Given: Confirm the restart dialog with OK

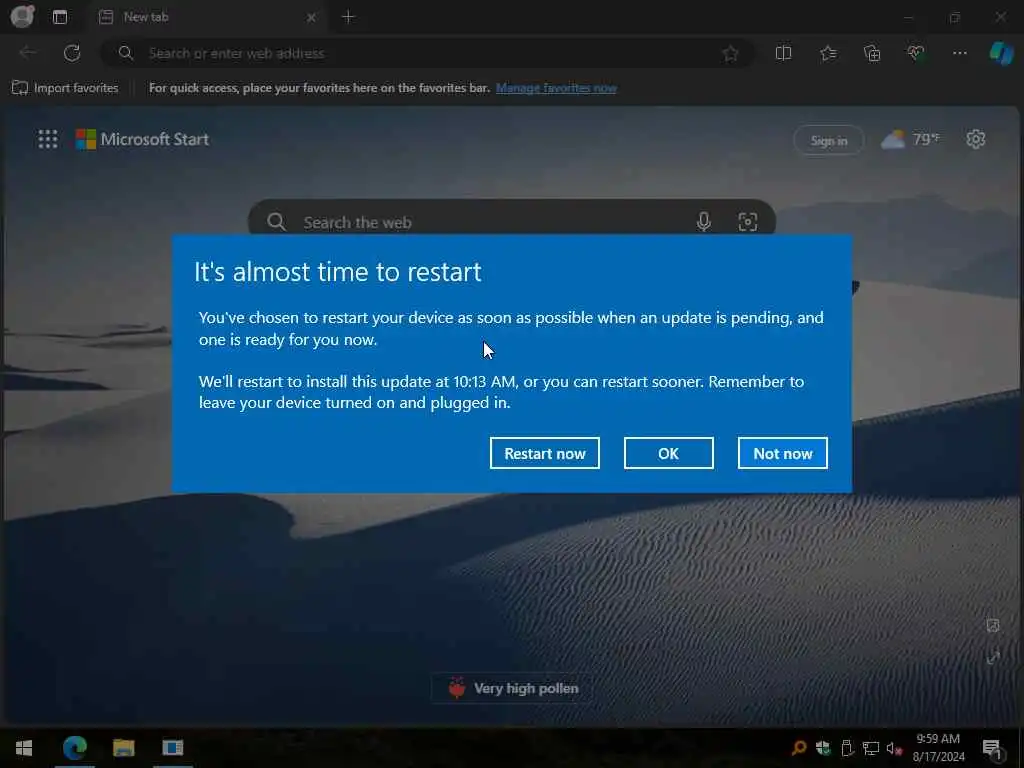Looking at the screenshot, I should pos(668,453).
